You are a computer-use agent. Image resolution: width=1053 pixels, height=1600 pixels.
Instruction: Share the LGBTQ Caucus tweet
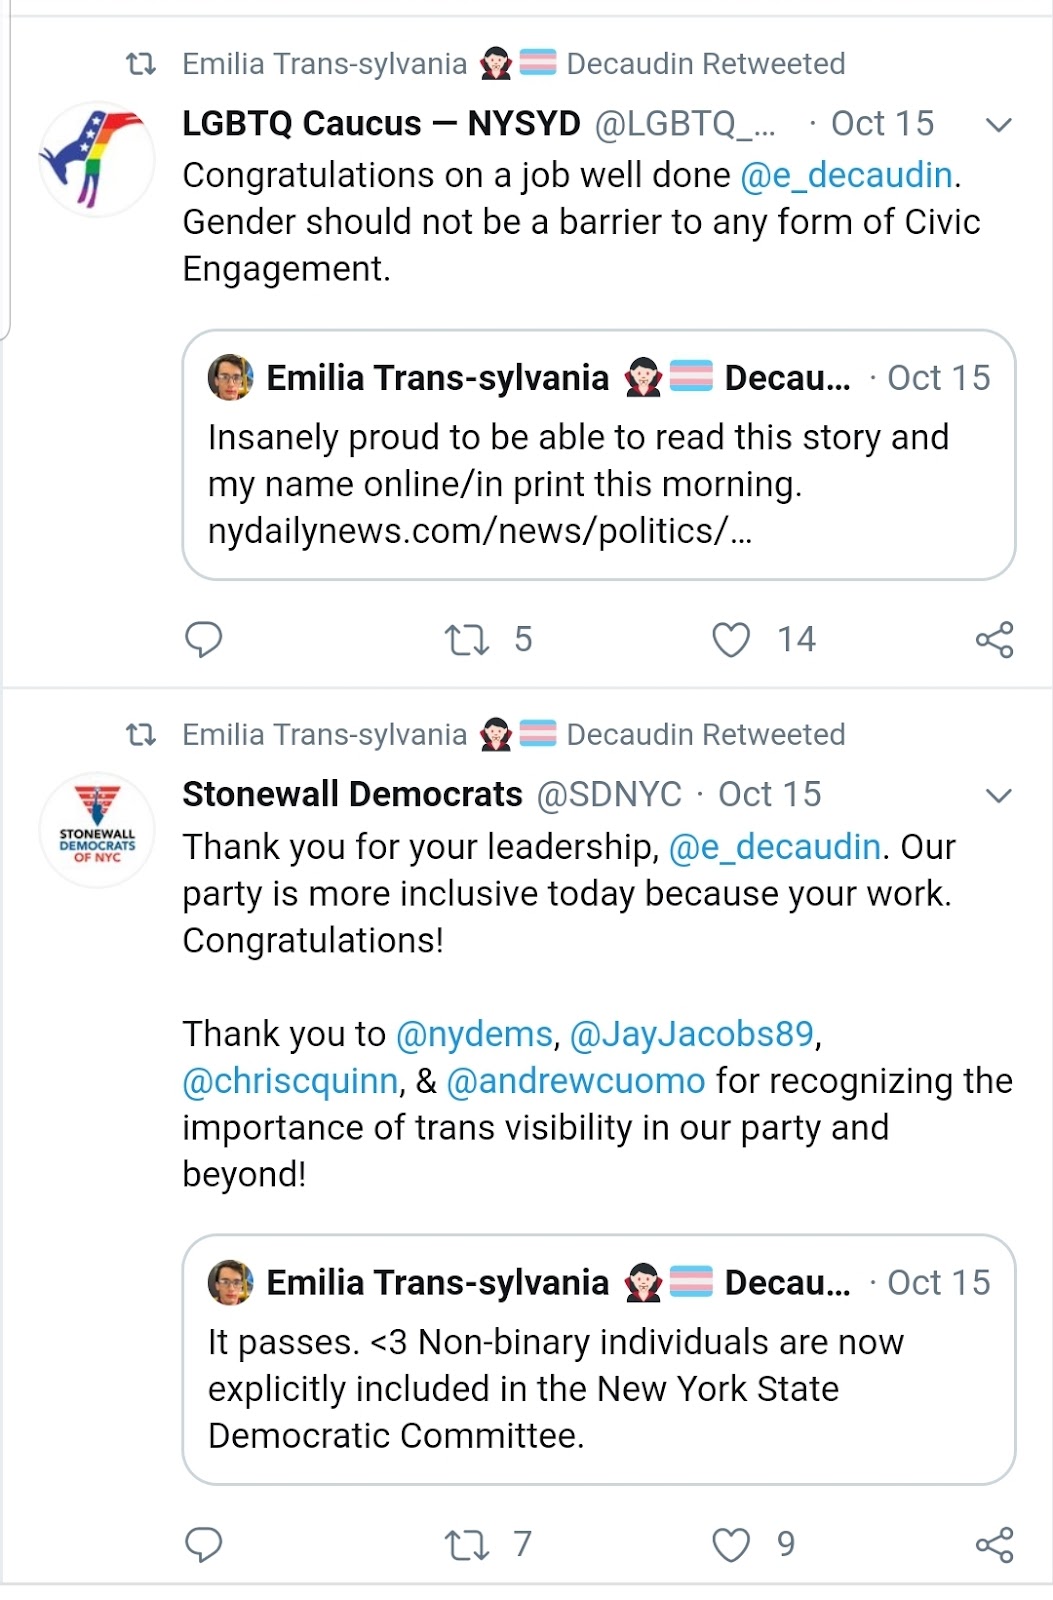[995, 640]
